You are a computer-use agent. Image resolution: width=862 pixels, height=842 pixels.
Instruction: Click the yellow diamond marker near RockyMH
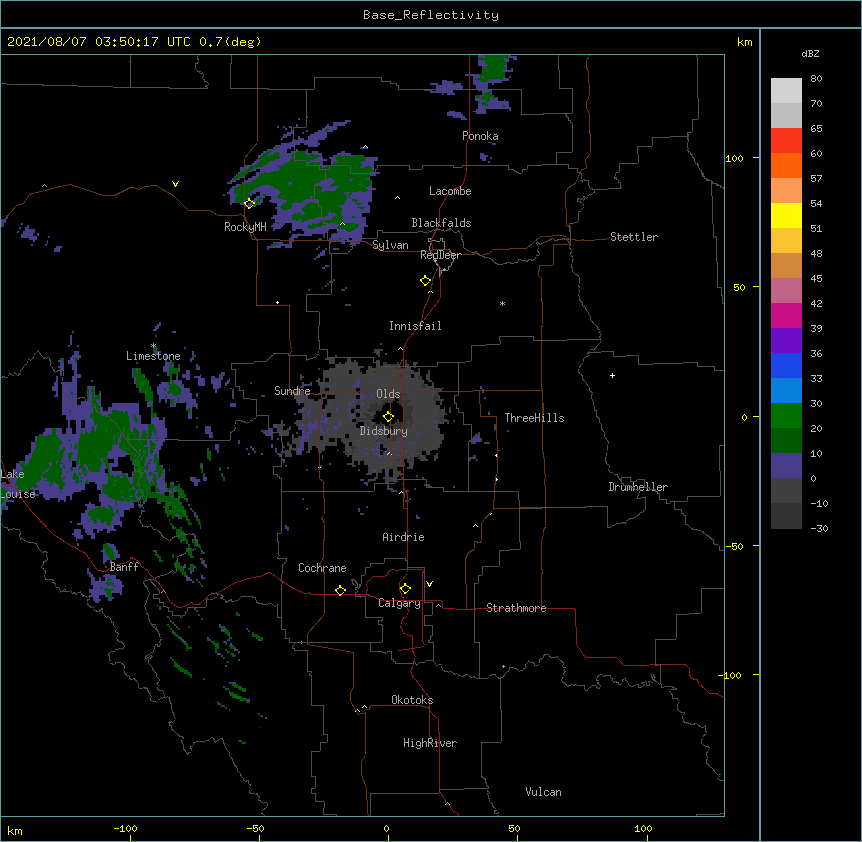point(250,203)
